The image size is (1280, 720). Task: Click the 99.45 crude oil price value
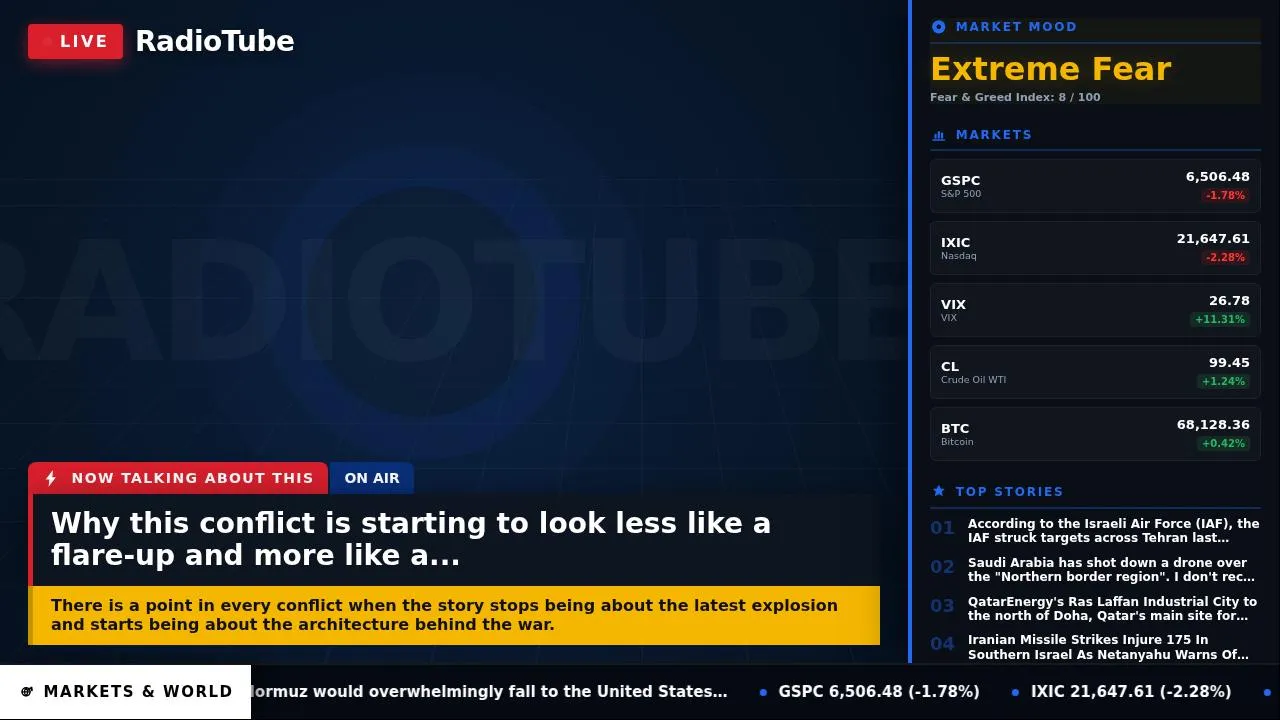1229,363
